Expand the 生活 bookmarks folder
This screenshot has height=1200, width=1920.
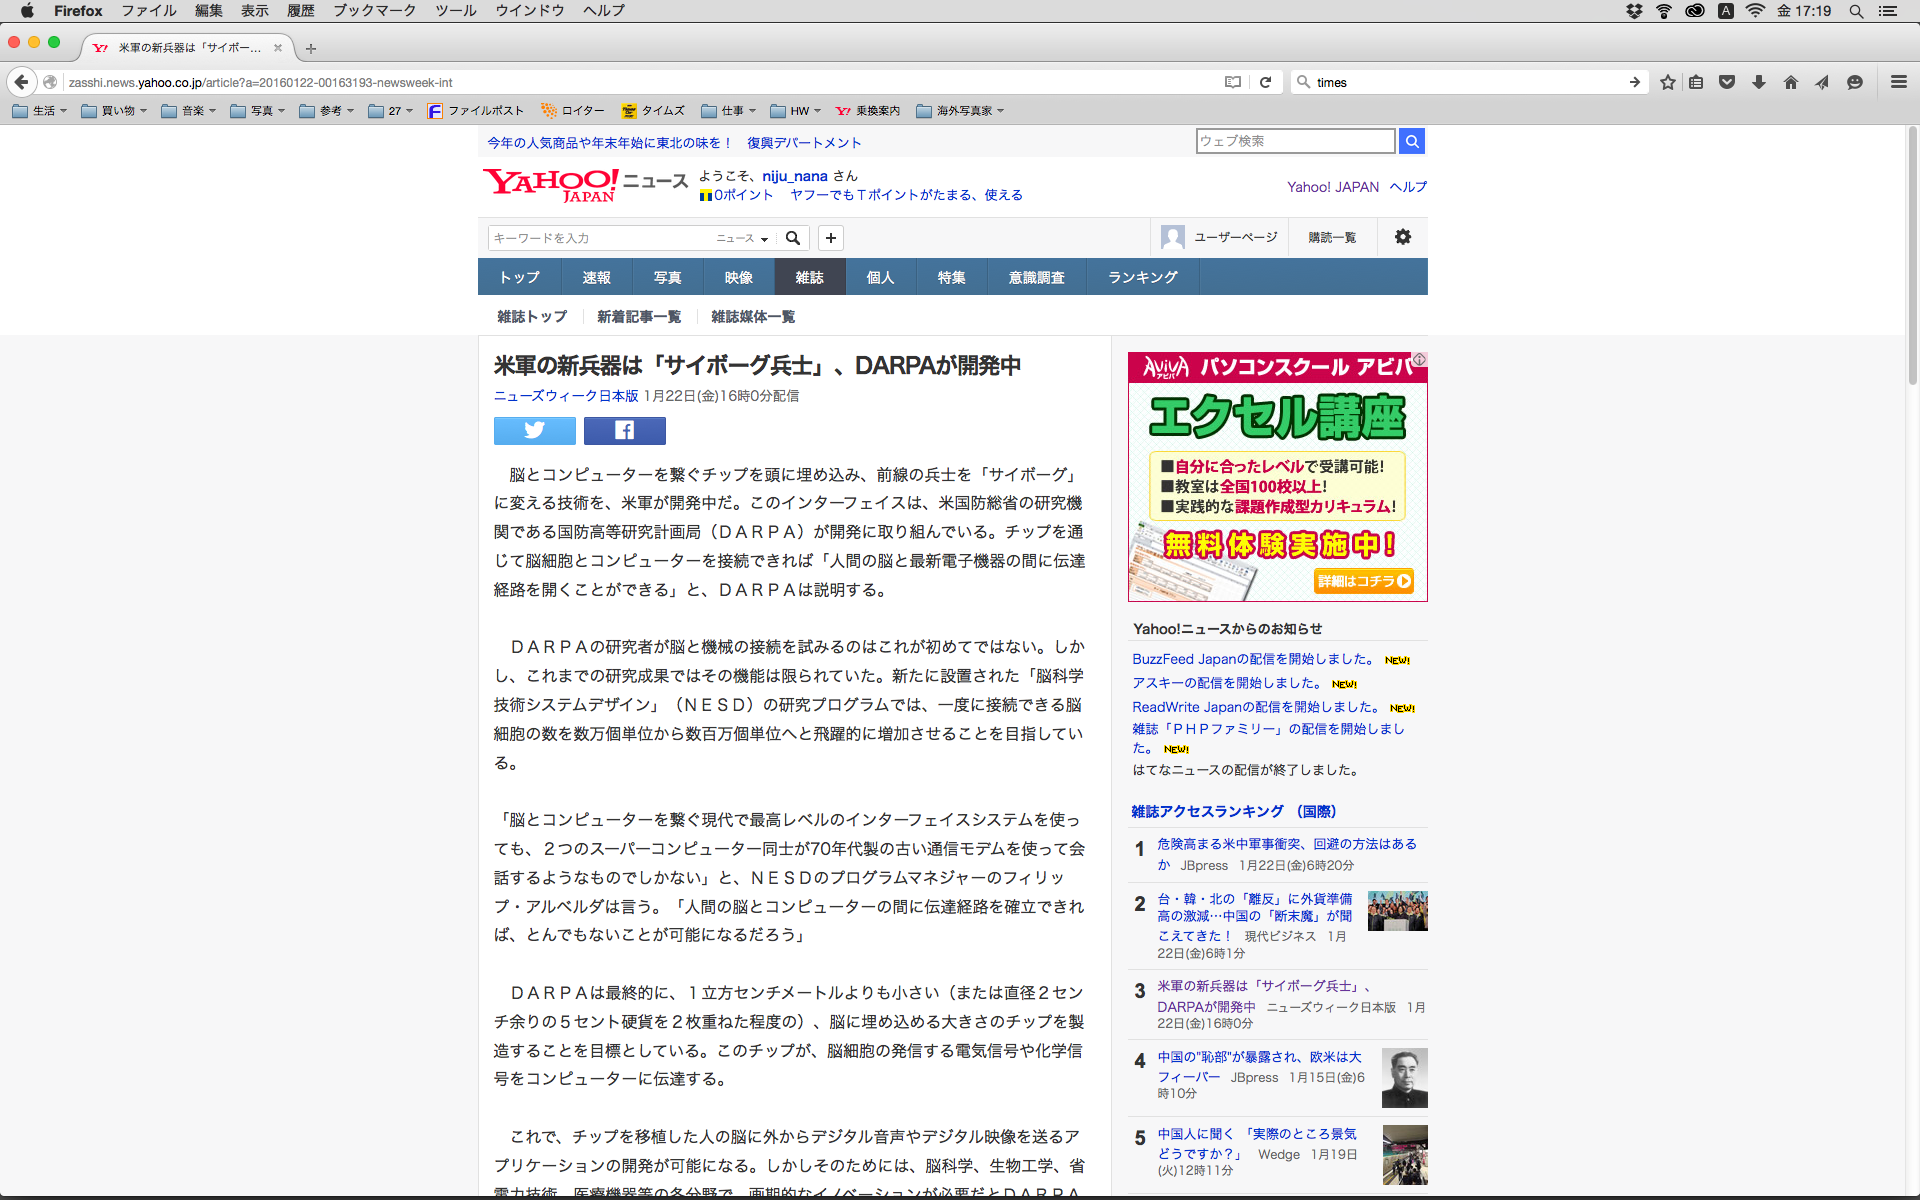tap(40, 111)
